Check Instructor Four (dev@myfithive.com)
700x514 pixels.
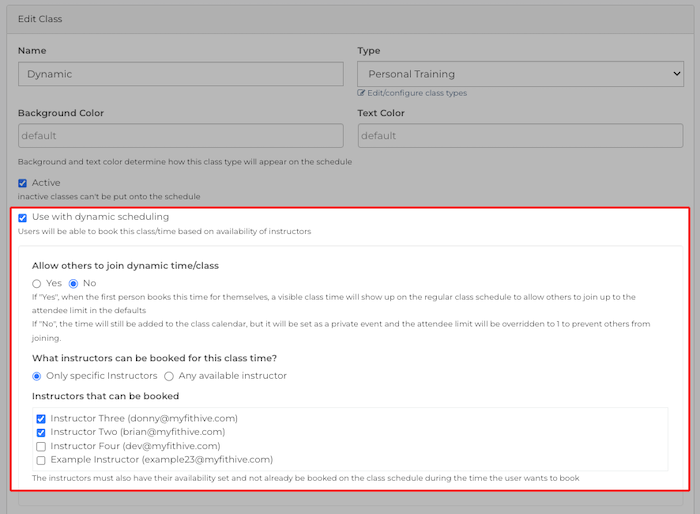[41, 447]
